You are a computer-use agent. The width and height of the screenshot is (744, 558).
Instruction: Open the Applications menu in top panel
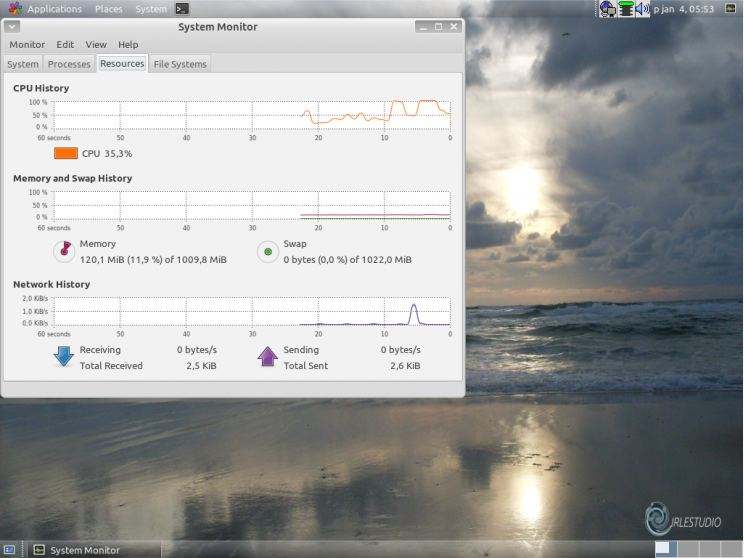pyautogui.click(x=54, y=9)
